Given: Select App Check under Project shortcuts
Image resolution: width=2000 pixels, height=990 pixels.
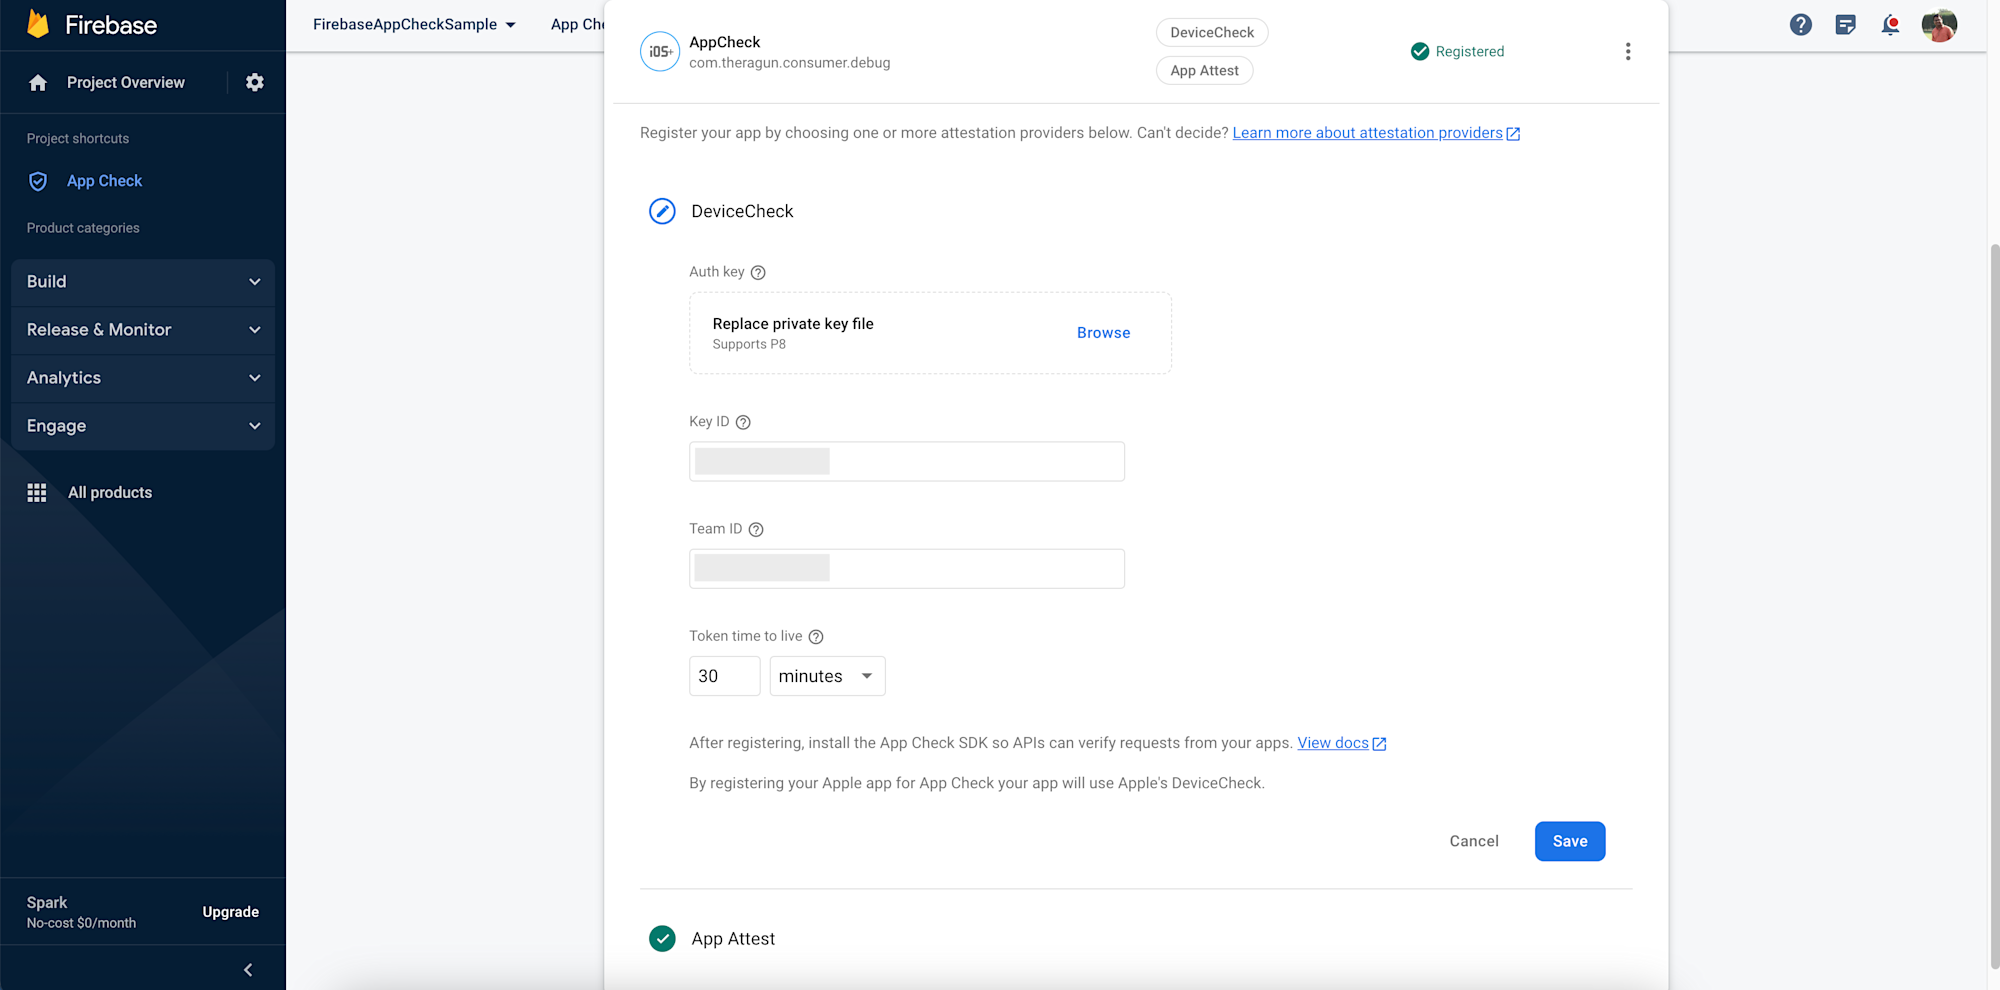Looking at the screenshot, I should click(104, 181).
